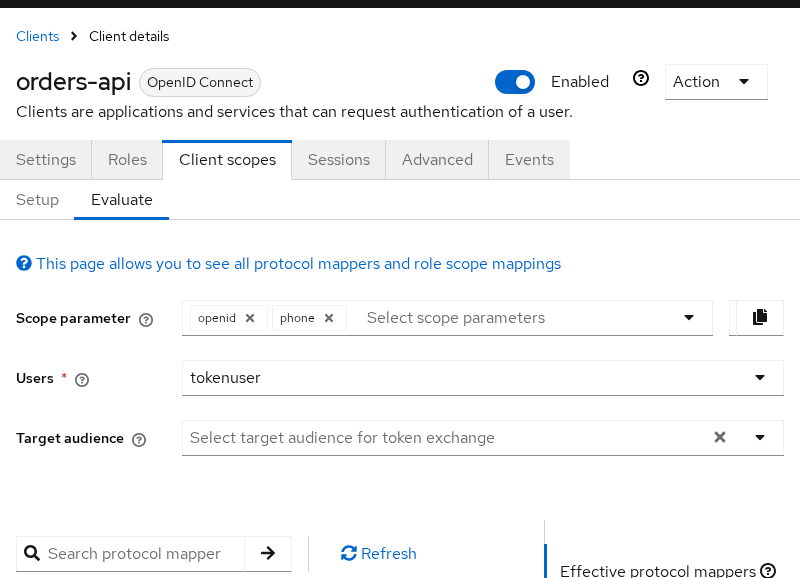This screenshot has height=578, width=800.
Task: Toggle the Enabled switch off
Action: click(x=515, y=82)
